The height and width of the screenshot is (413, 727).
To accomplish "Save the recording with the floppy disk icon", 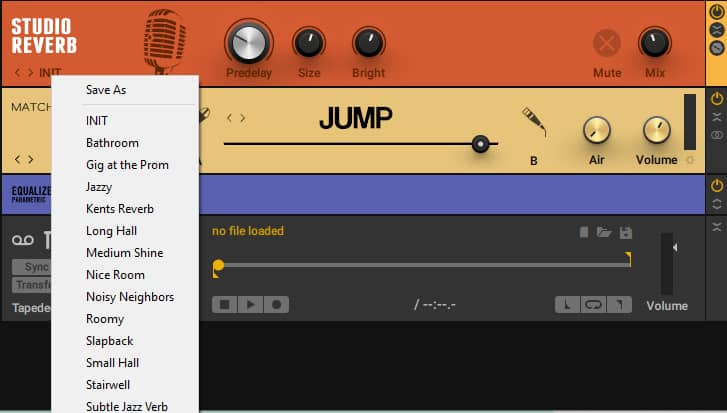I will coord(625,233).
